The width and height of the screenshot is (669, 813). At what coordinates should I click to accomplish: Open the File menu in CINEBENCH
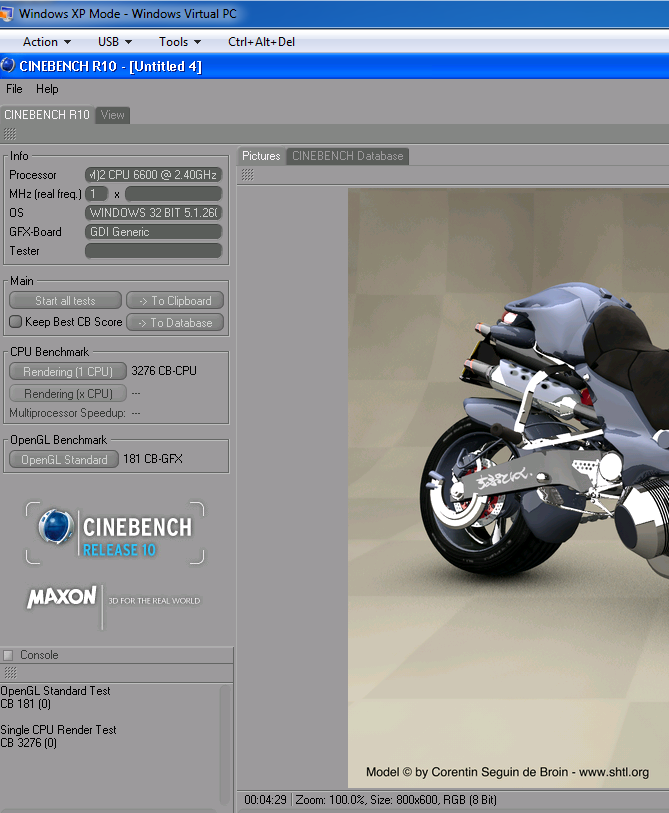coord(14,89)
